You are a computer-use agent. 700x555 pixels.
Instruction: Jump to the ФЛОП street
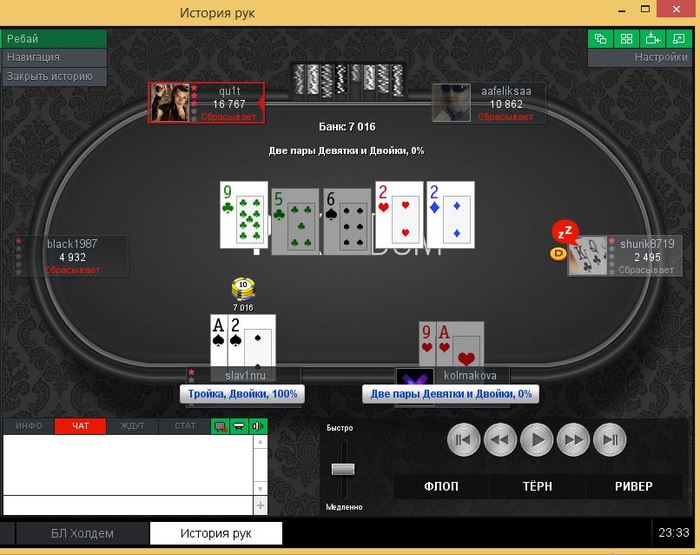click(x=441, y=486)
